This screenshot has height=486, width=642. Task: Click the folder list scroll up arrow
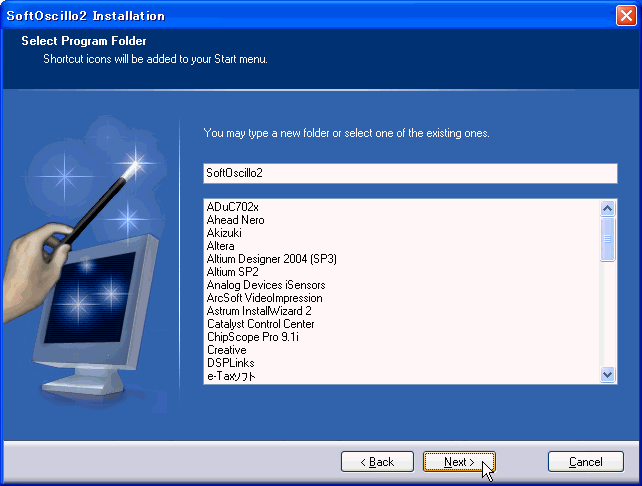(608, 209)
